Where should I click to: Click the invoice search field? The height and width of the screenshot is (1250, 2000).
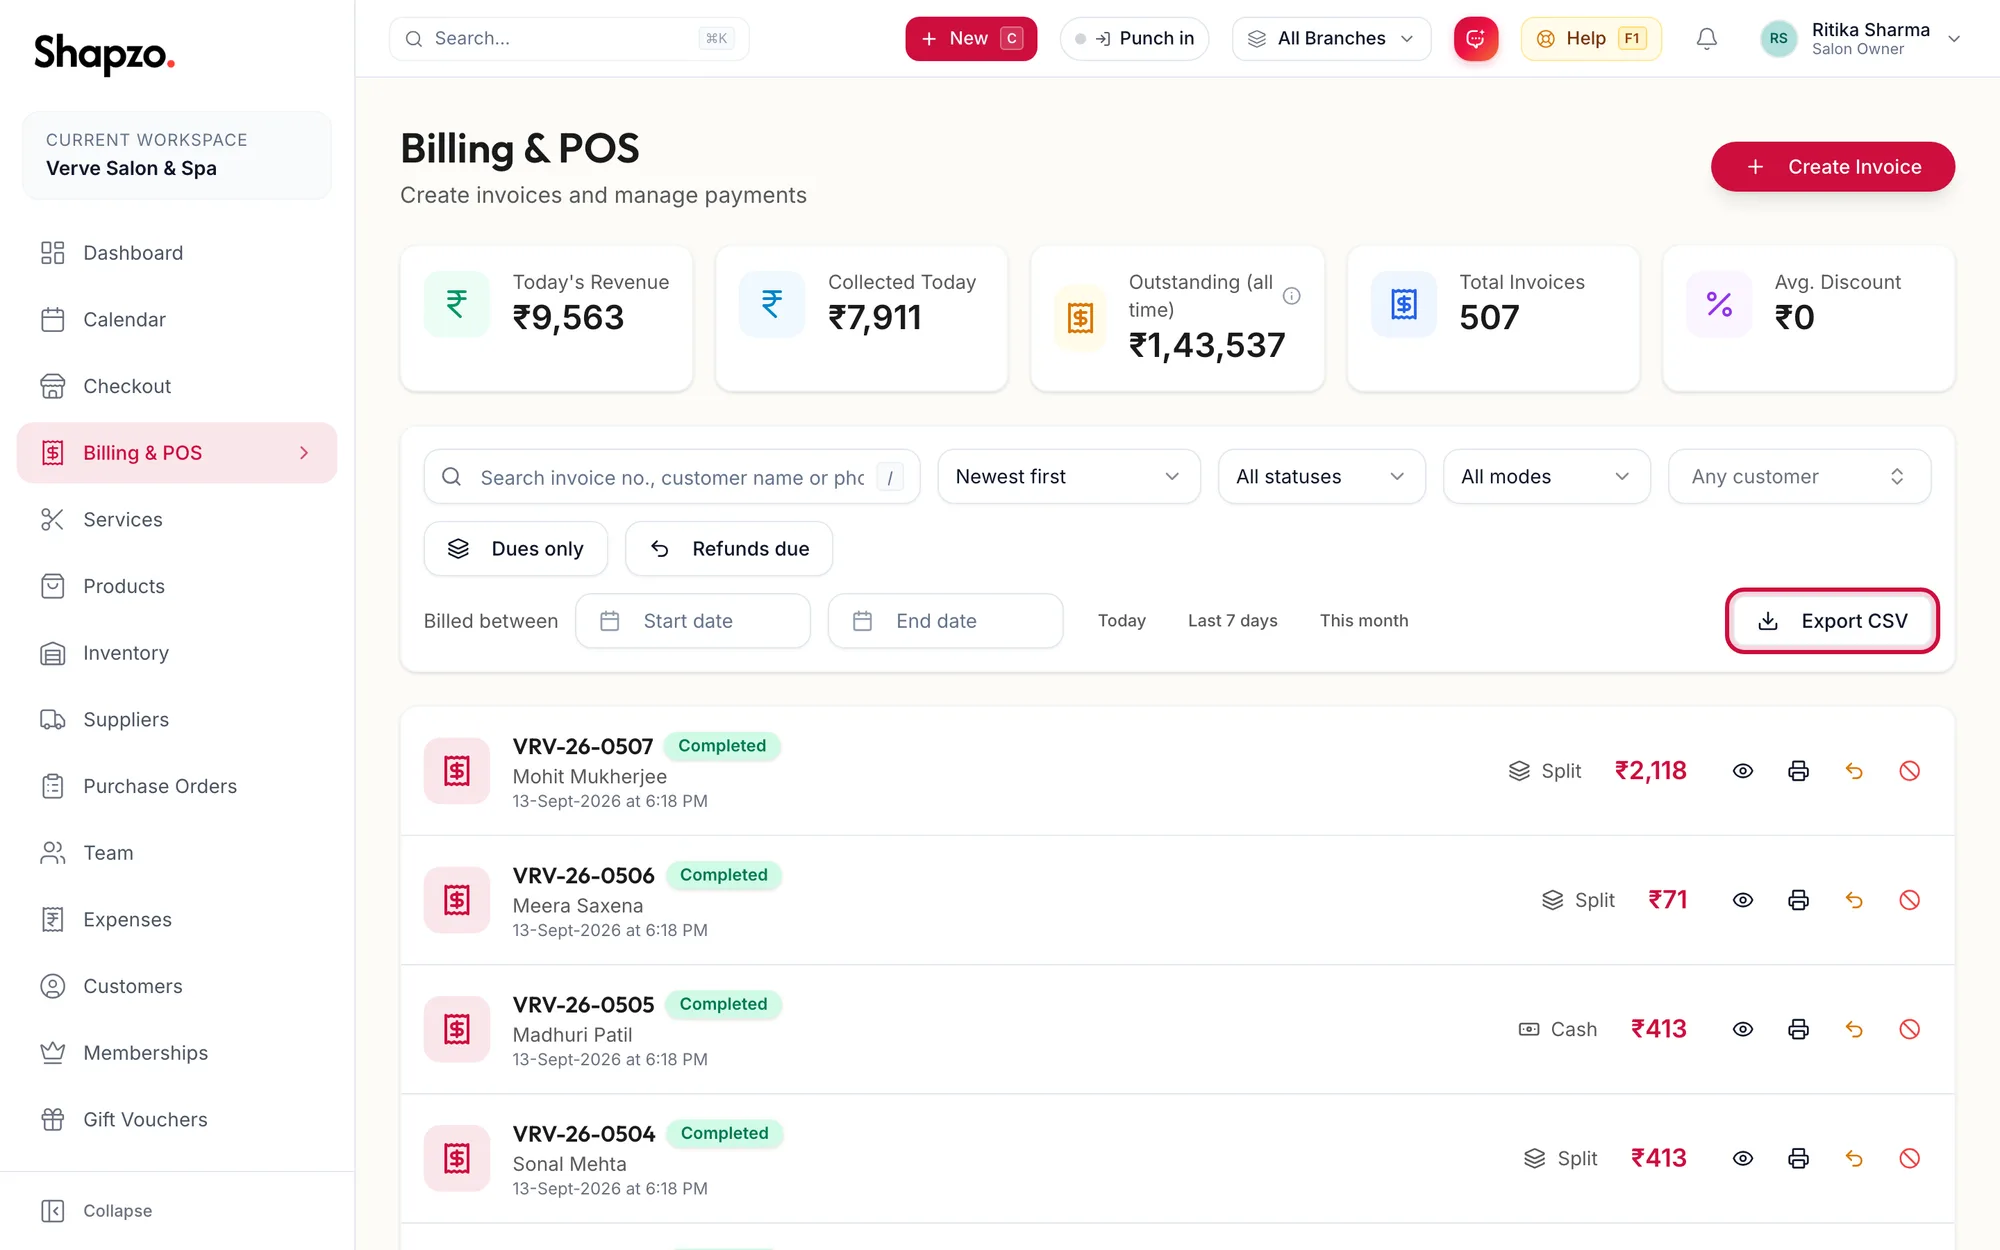(671, 477)
